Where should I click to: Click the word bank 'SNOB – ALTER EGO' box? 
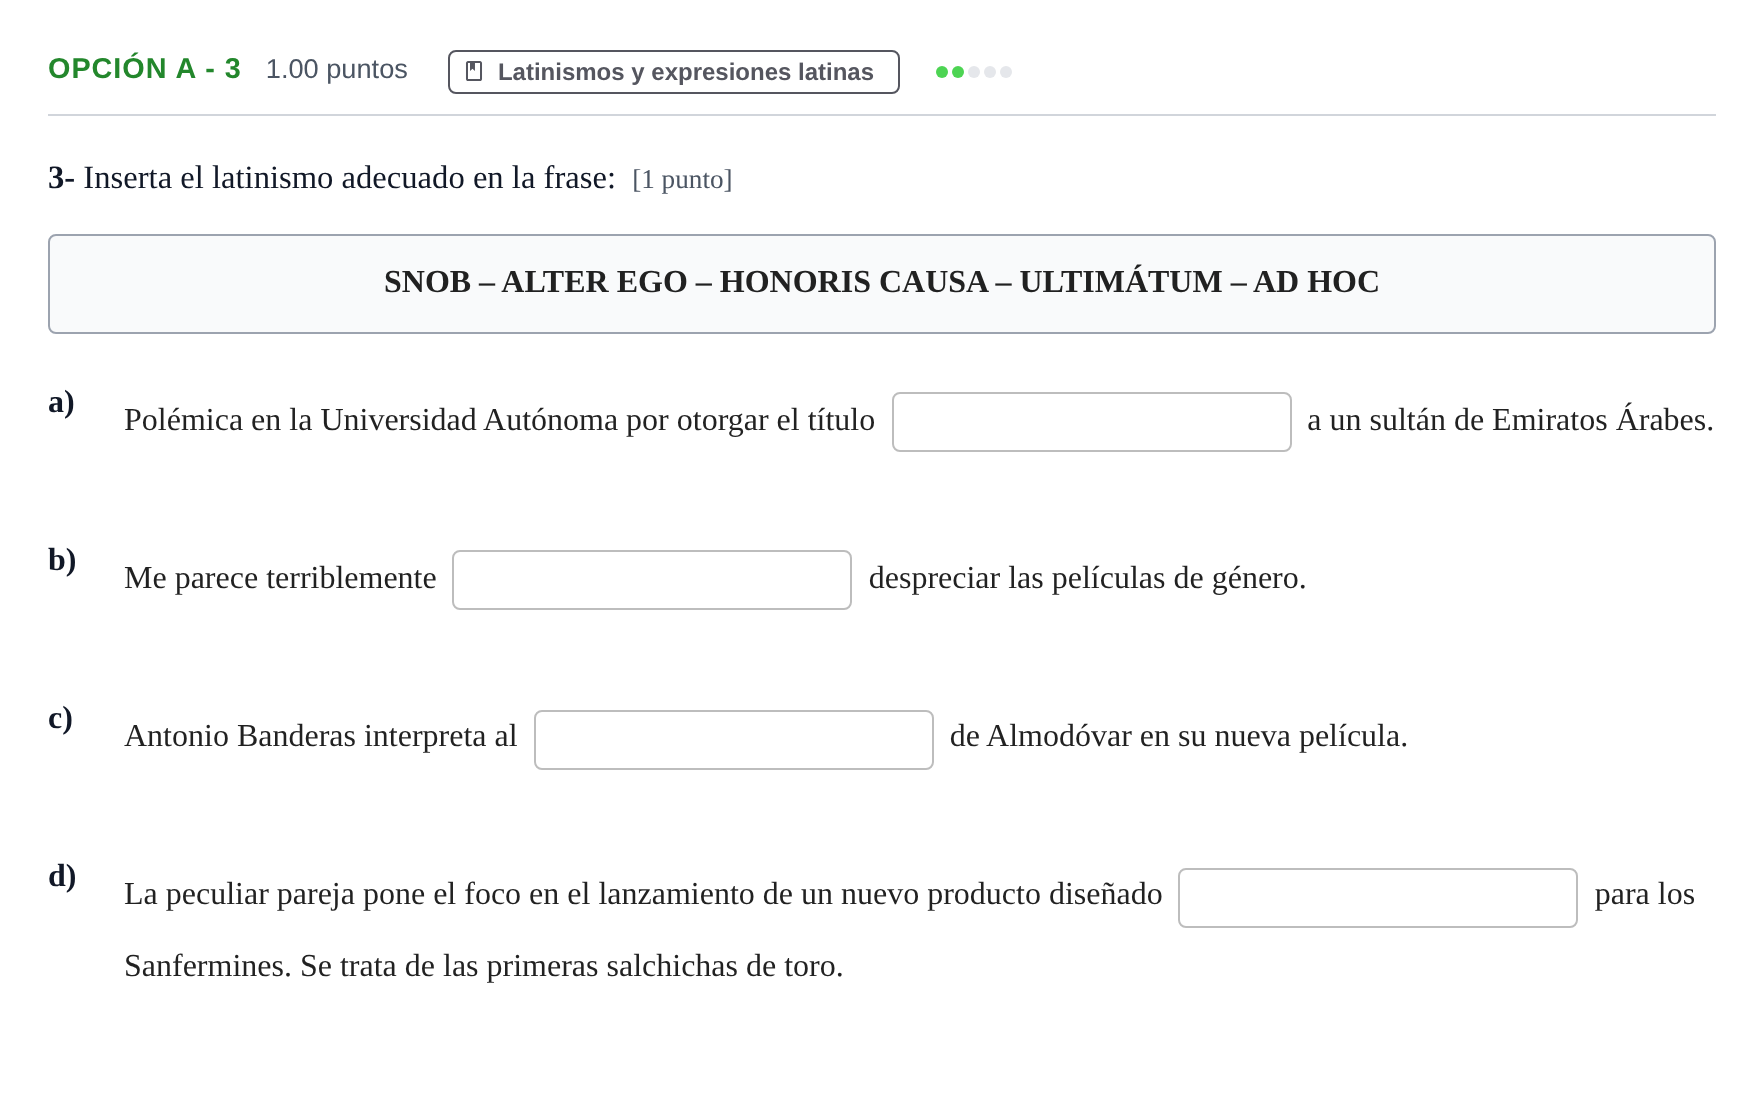point(881,284)
